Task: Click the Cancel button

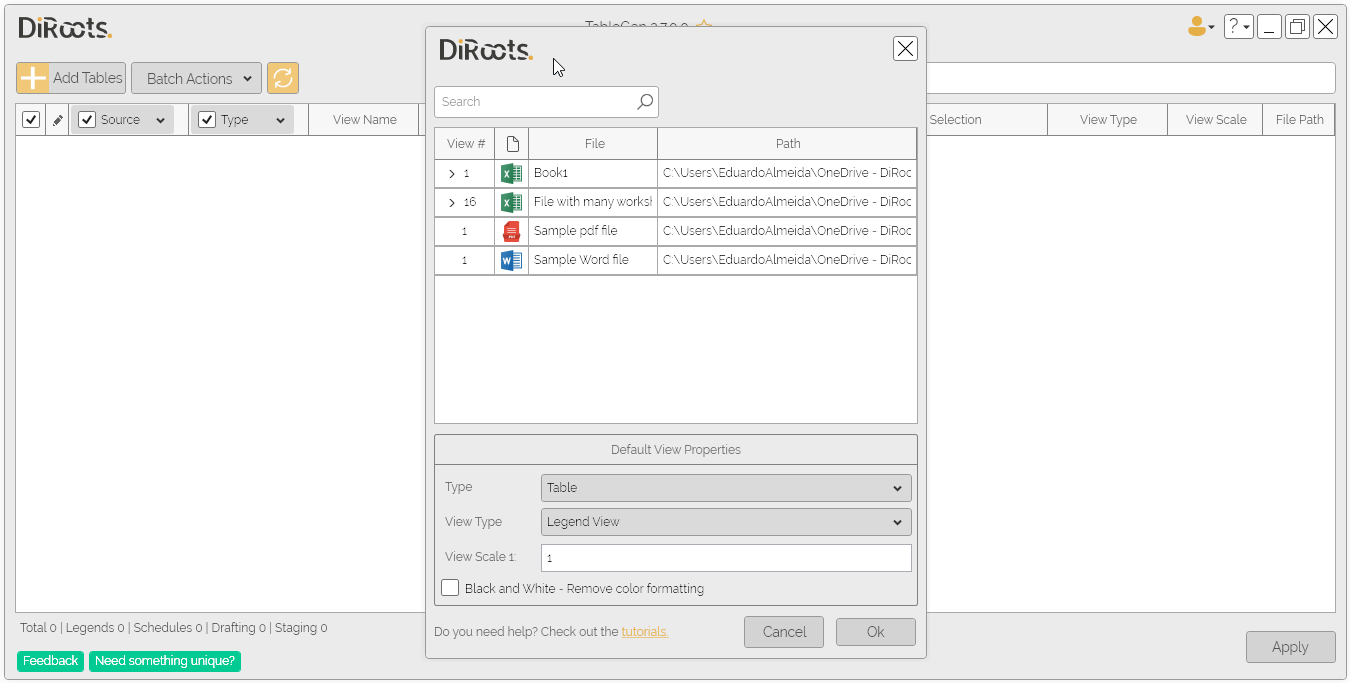Action: coord(784,632)
